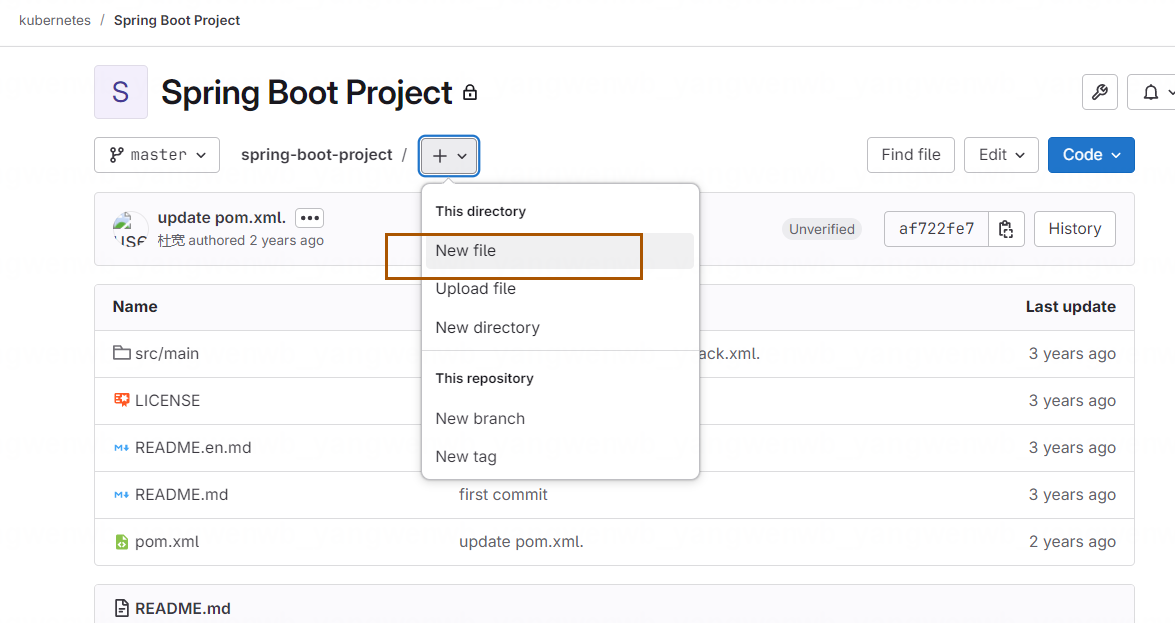Open the wrench admin settings button

point(1099,92)
